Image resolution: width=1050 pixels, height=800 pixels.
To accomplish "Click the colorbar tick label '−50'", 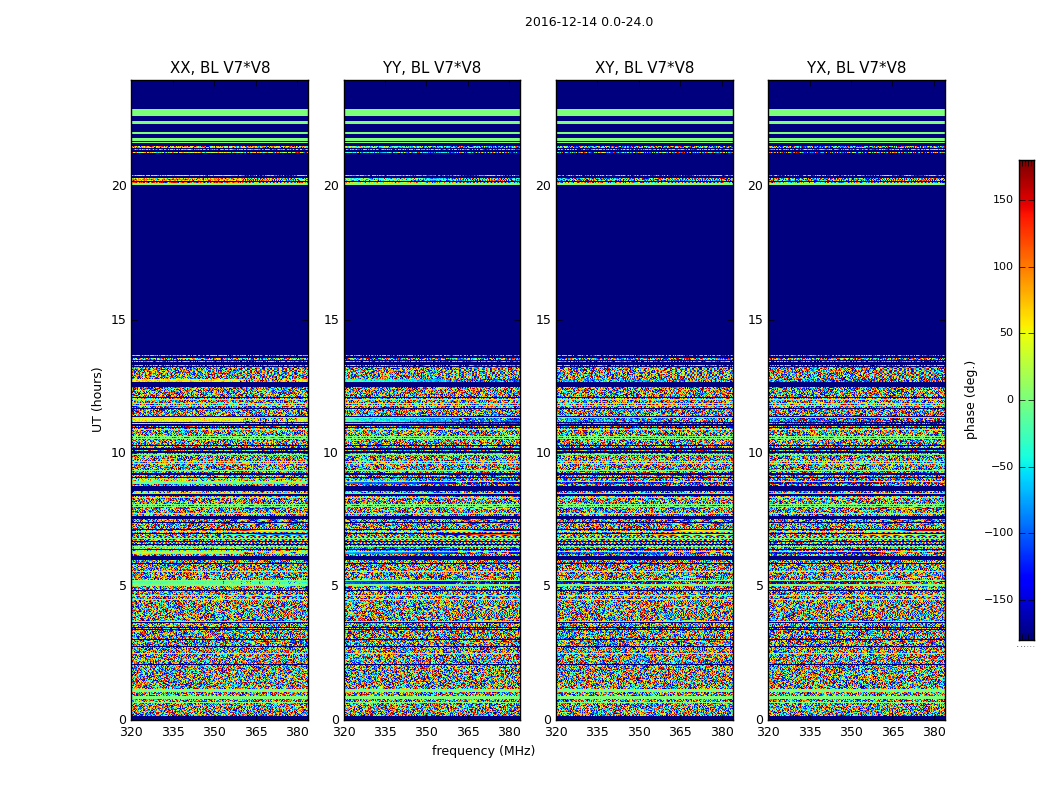I will pos(1002,466).
